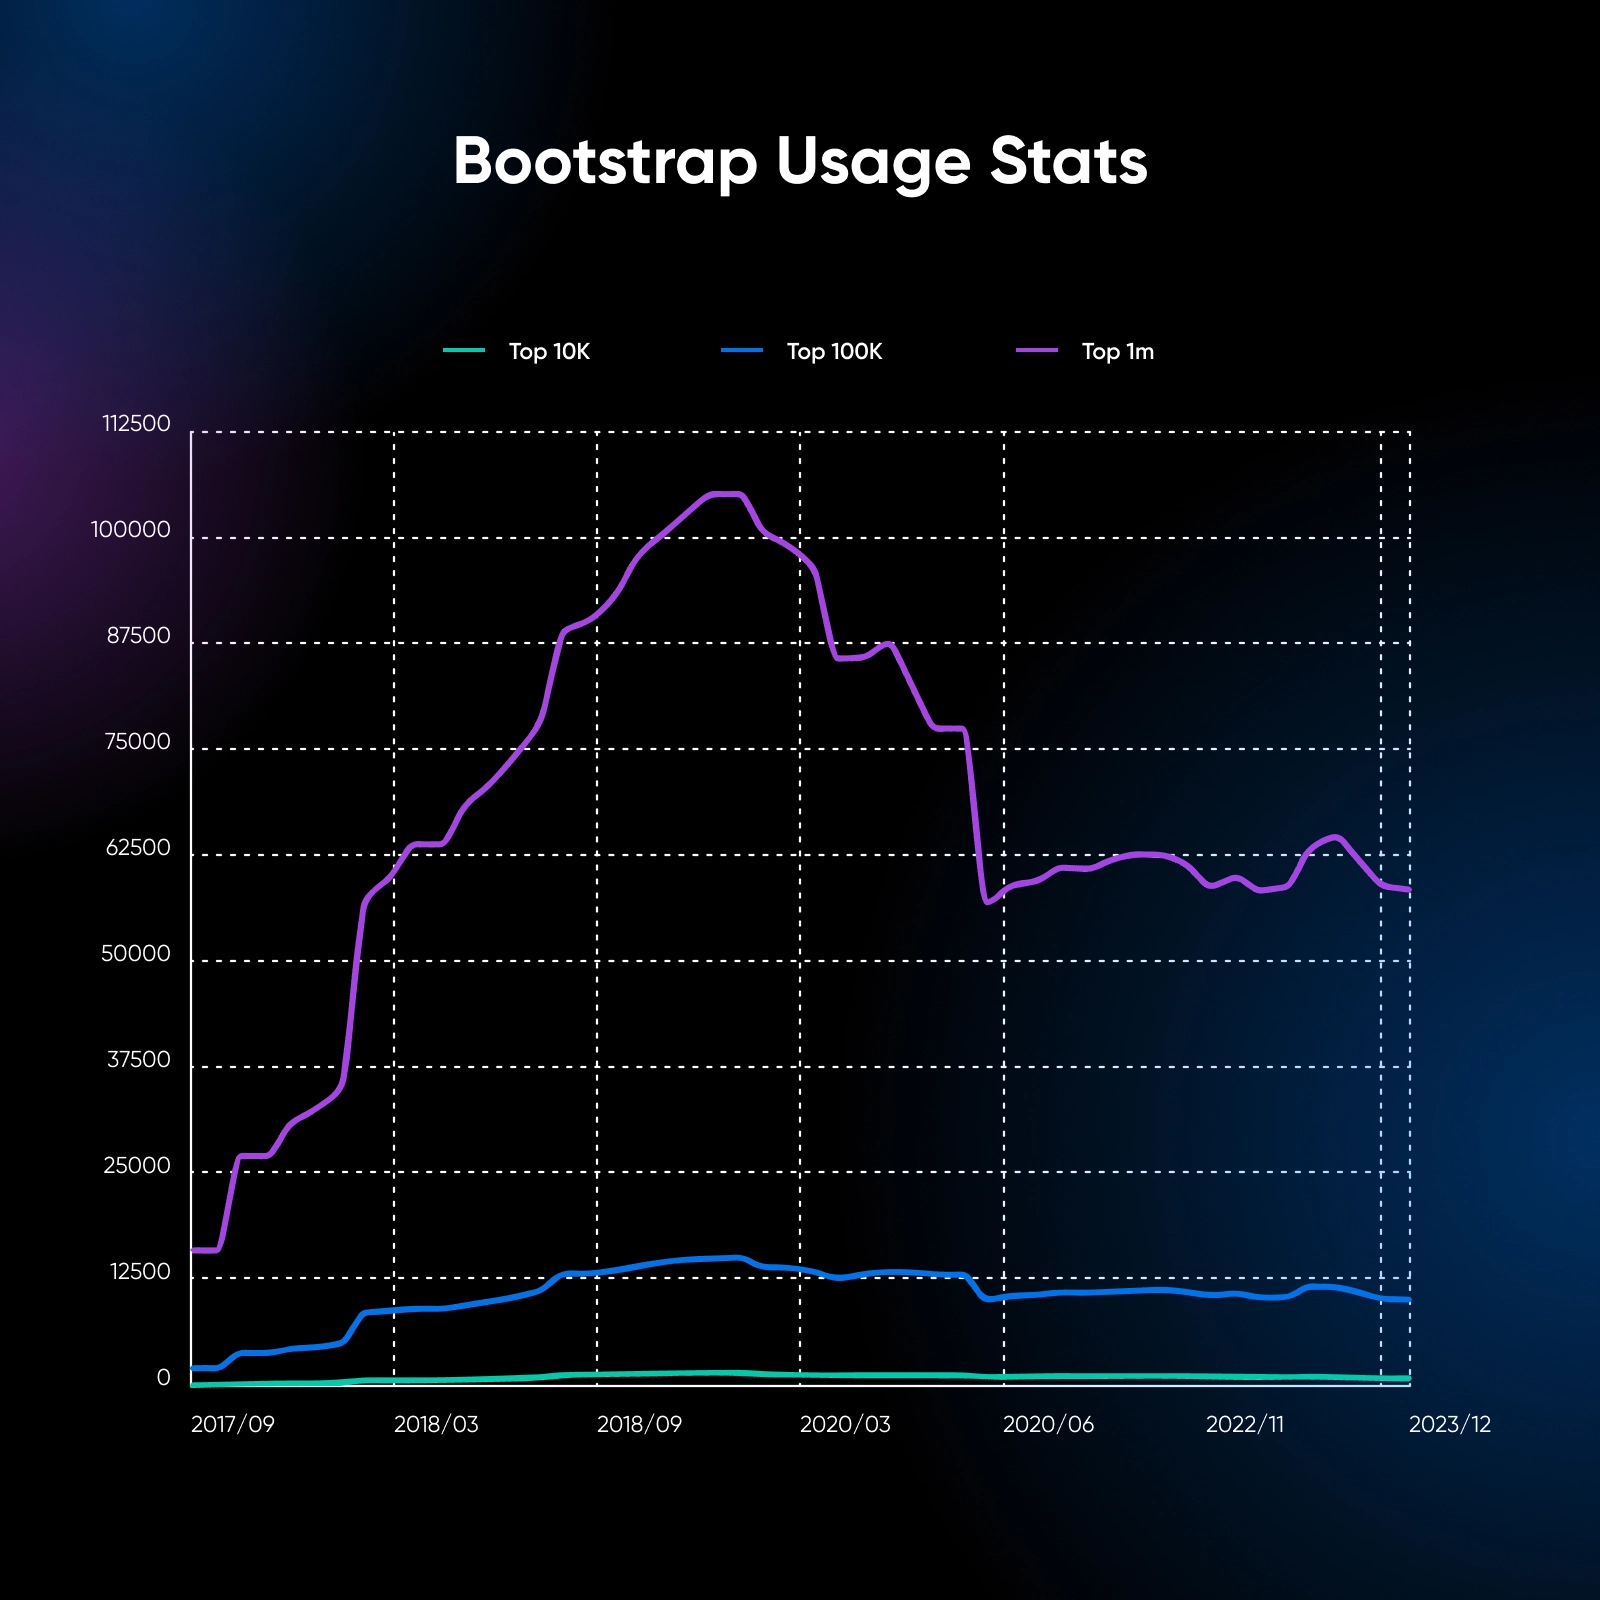Click the peak of the purple Top 1m line
The image size is (1600, 1600).
(726, 494)
